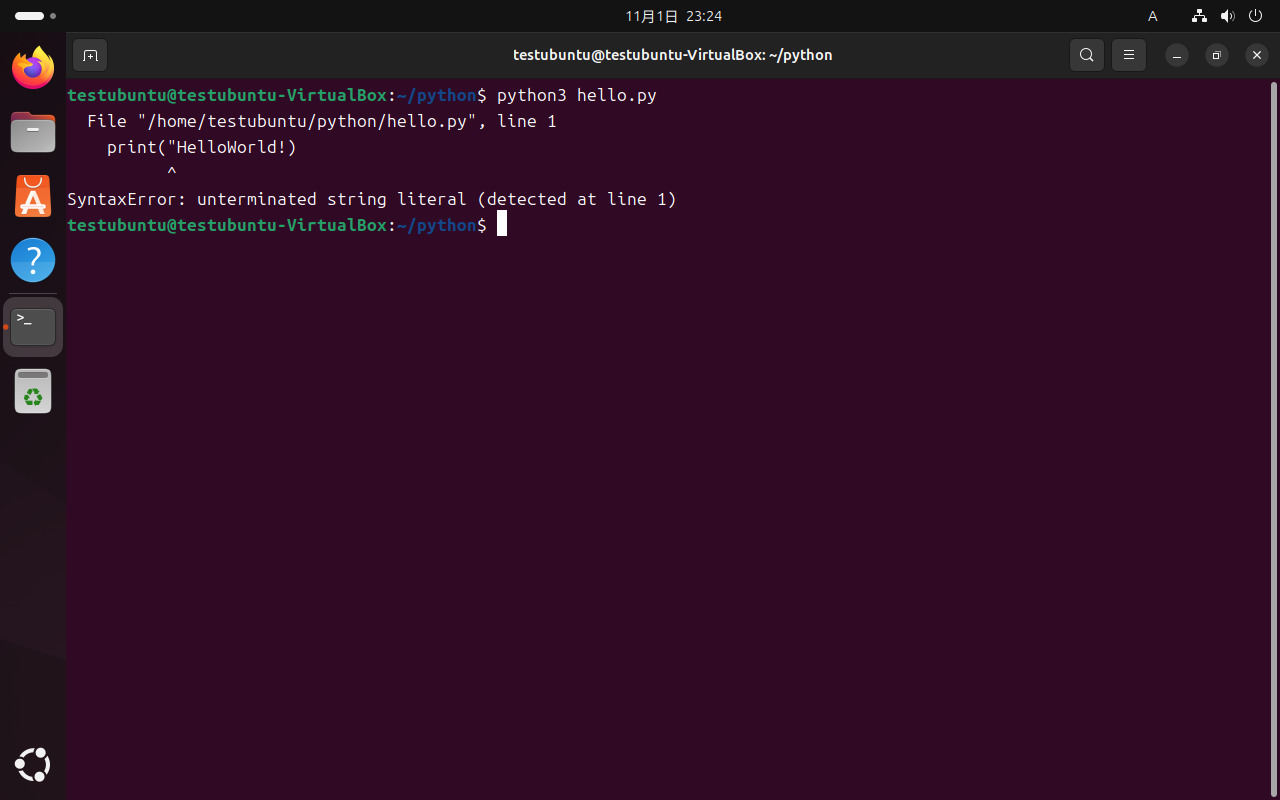
Task: Open App Center from the dock
Action: [33, 196]
